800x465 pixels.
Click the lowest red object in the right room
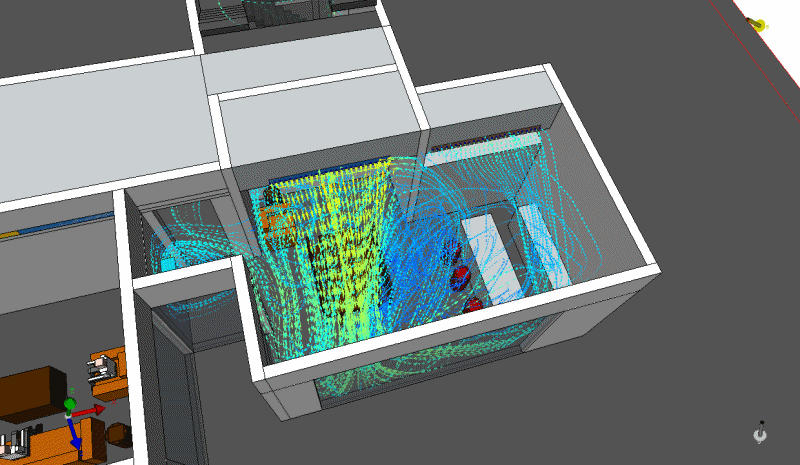pos(473,304)
